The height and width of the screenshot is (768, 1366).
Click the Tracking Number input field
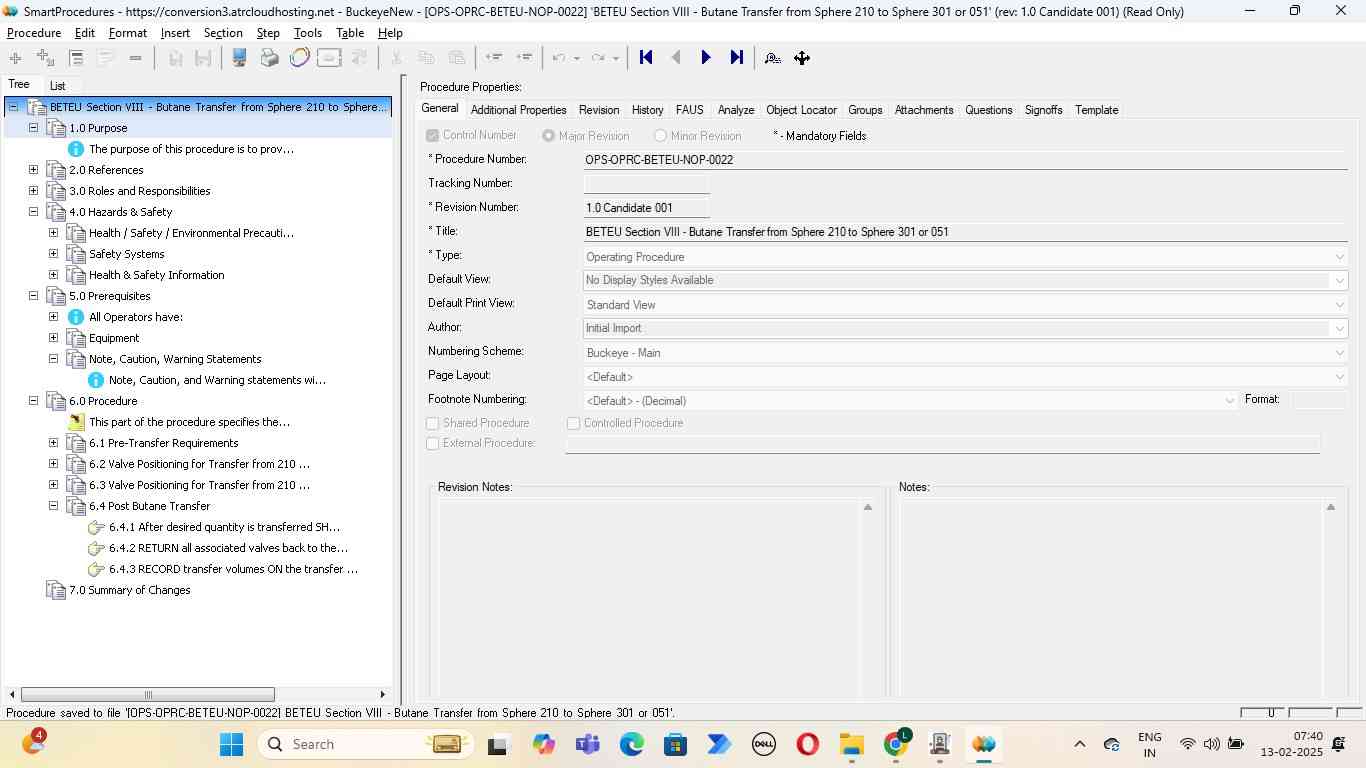(x=646, y=184)
